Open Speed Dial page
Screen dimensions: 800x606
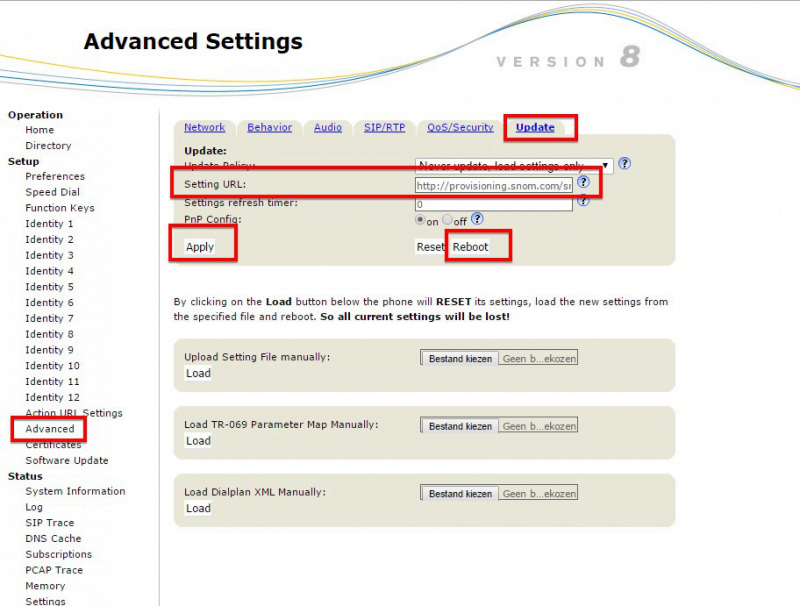click(x=52, y=192)
